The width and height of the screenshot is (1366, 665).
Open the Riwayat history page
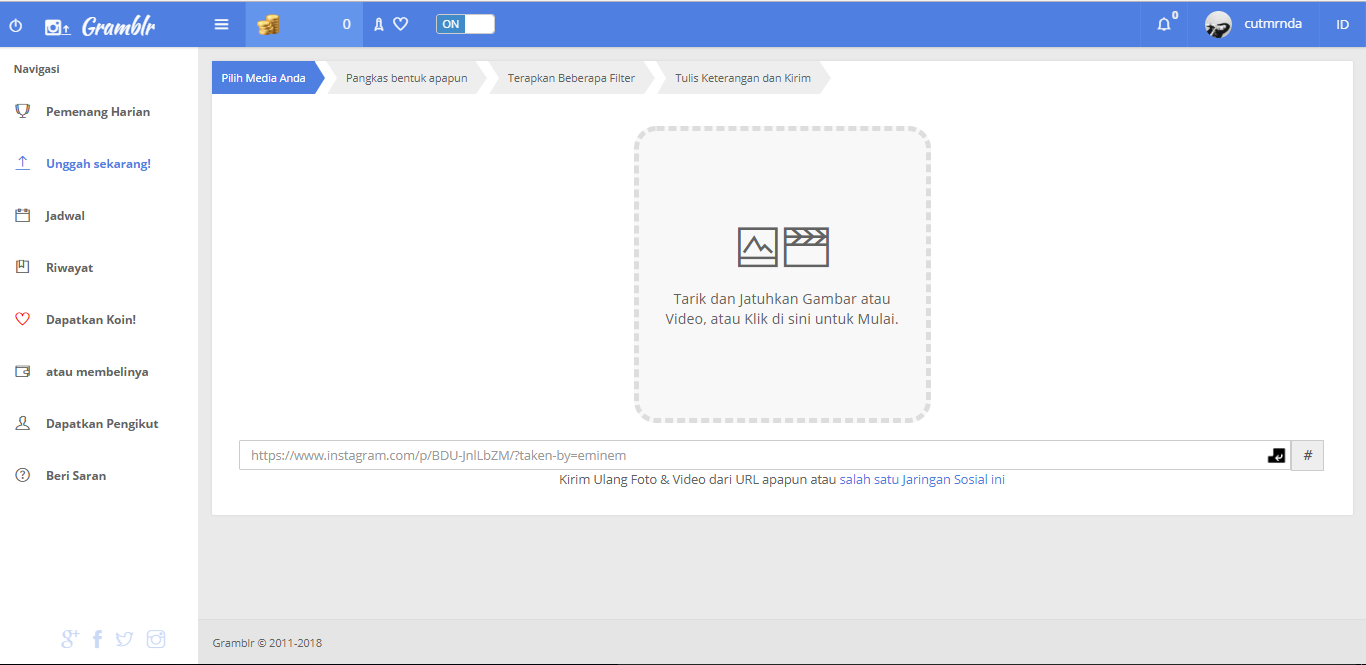tap(69, 268)
